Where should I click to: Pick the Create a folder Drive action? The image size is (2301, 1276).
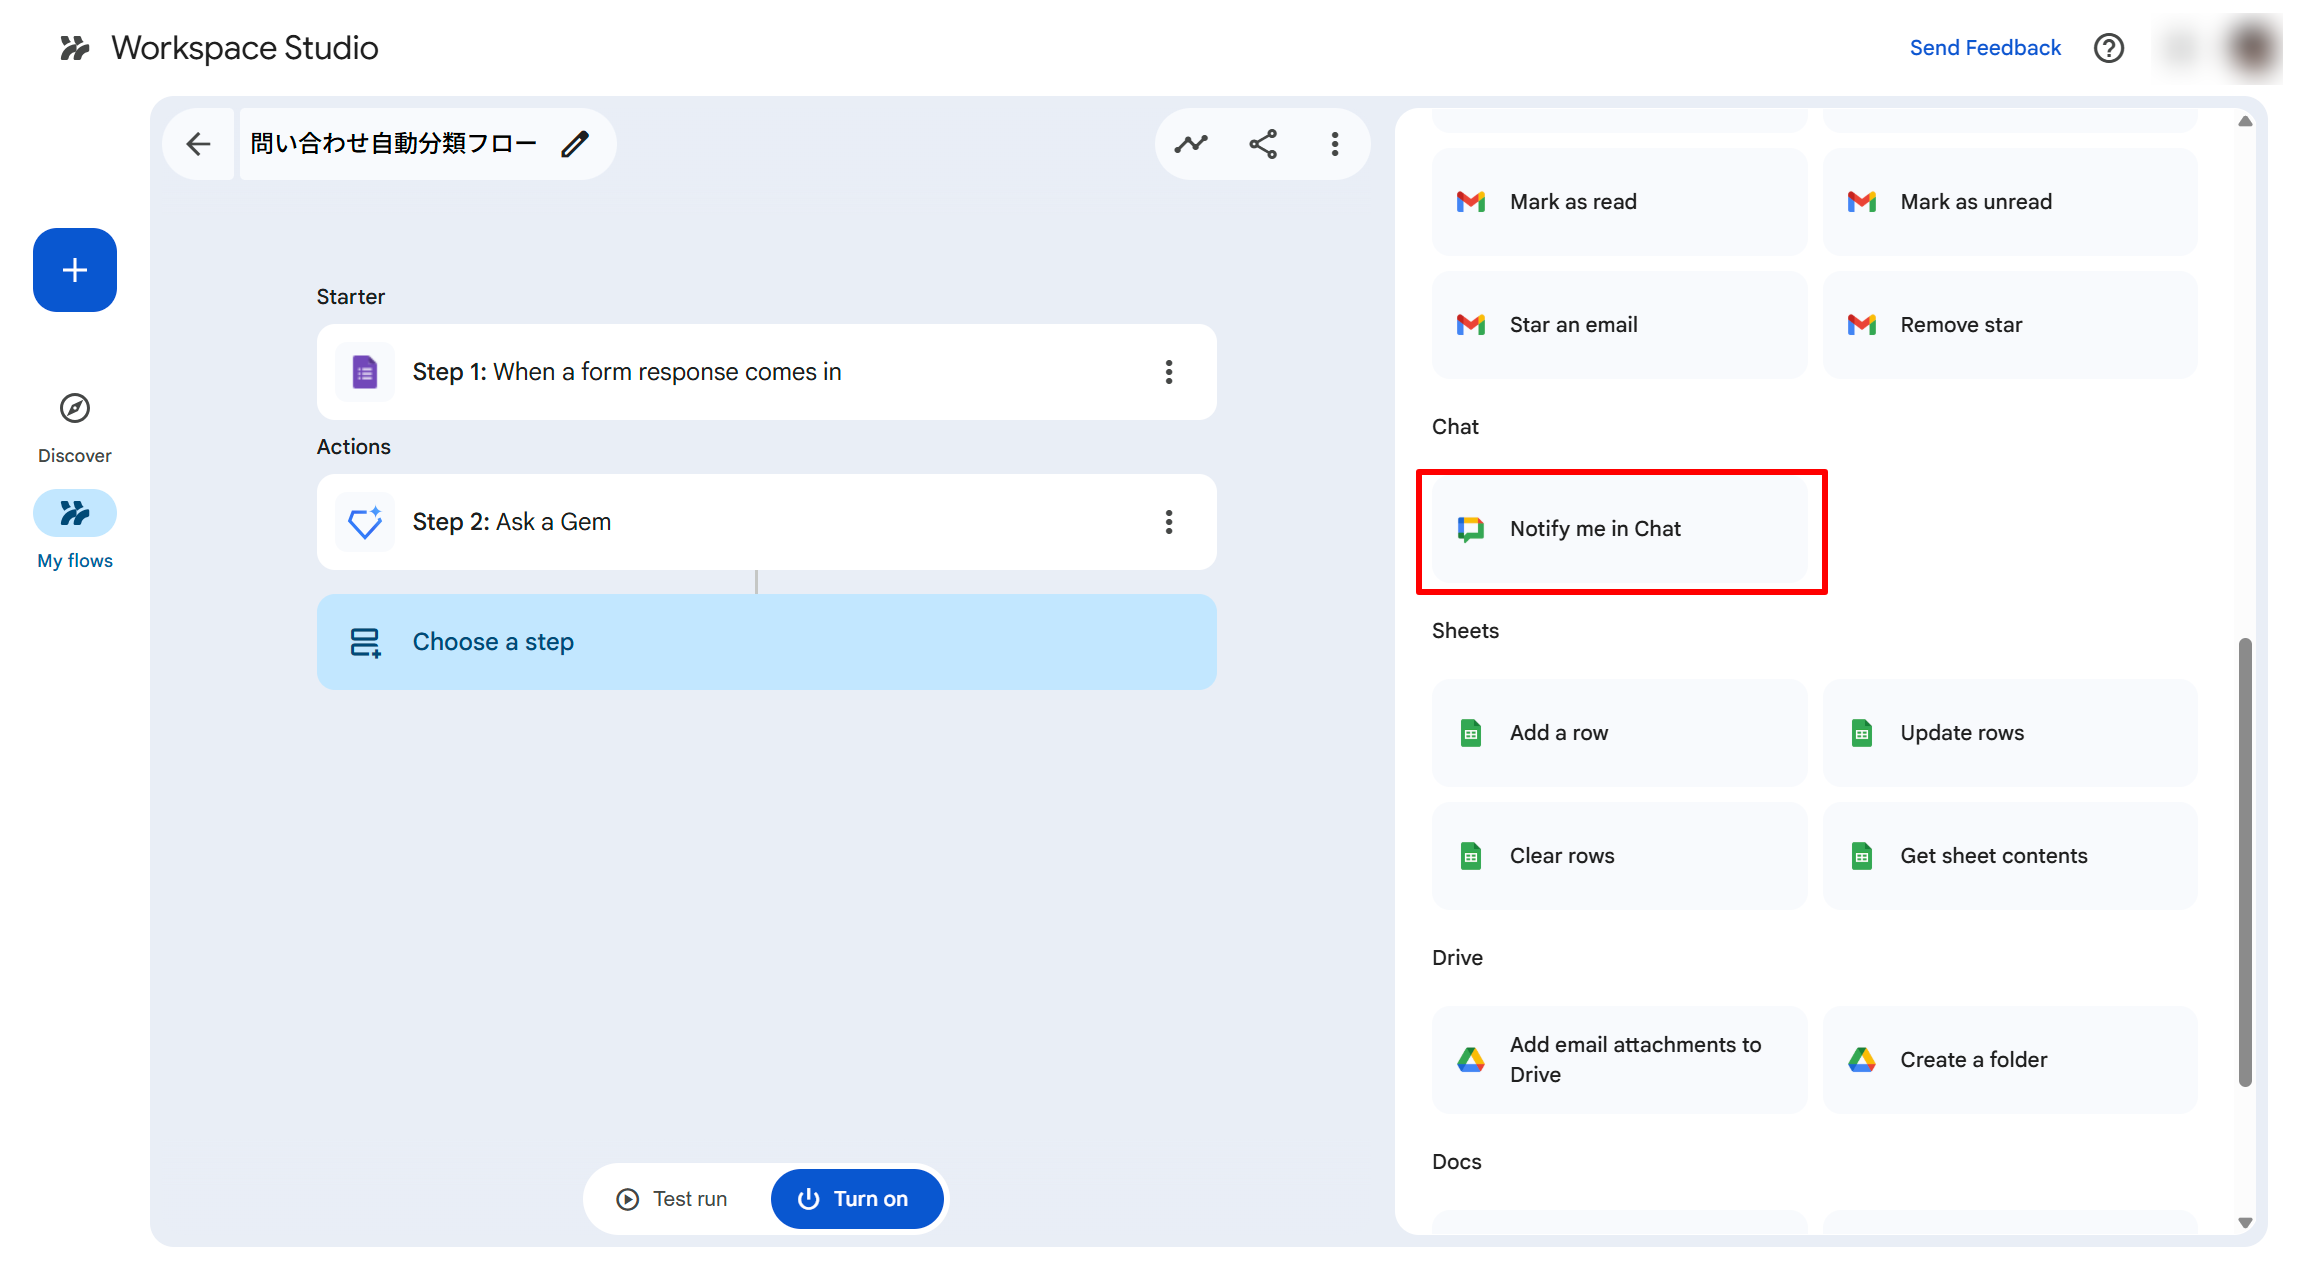2009,1060
